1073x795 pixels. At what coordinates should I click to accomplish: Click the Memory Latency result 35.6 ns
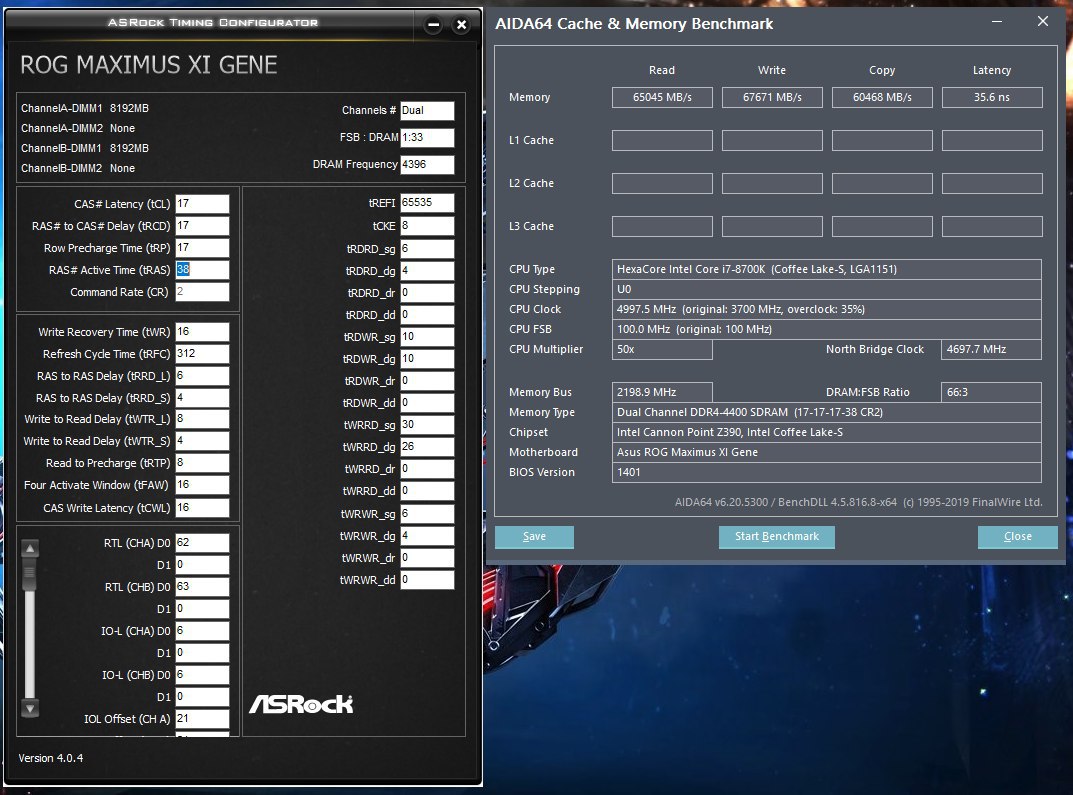[992, 97]
